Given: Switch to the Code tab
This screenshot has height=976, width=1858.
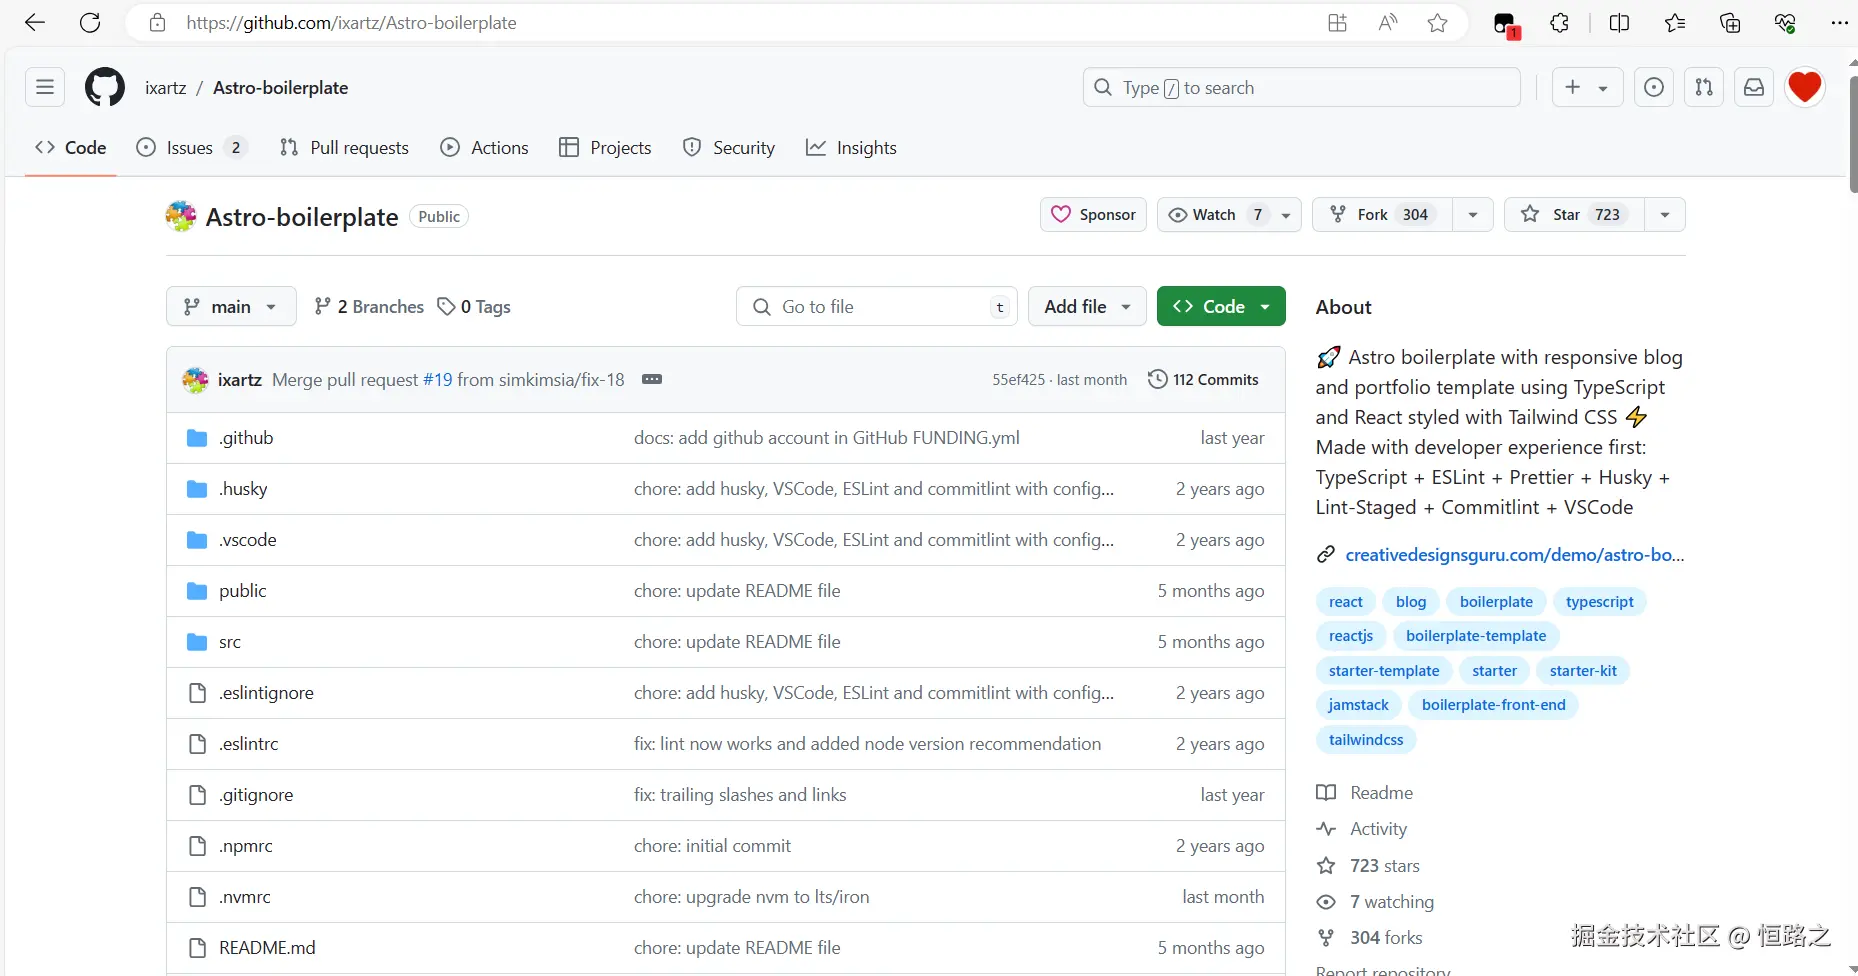Looking at the screenshot, I should point(70,148).
